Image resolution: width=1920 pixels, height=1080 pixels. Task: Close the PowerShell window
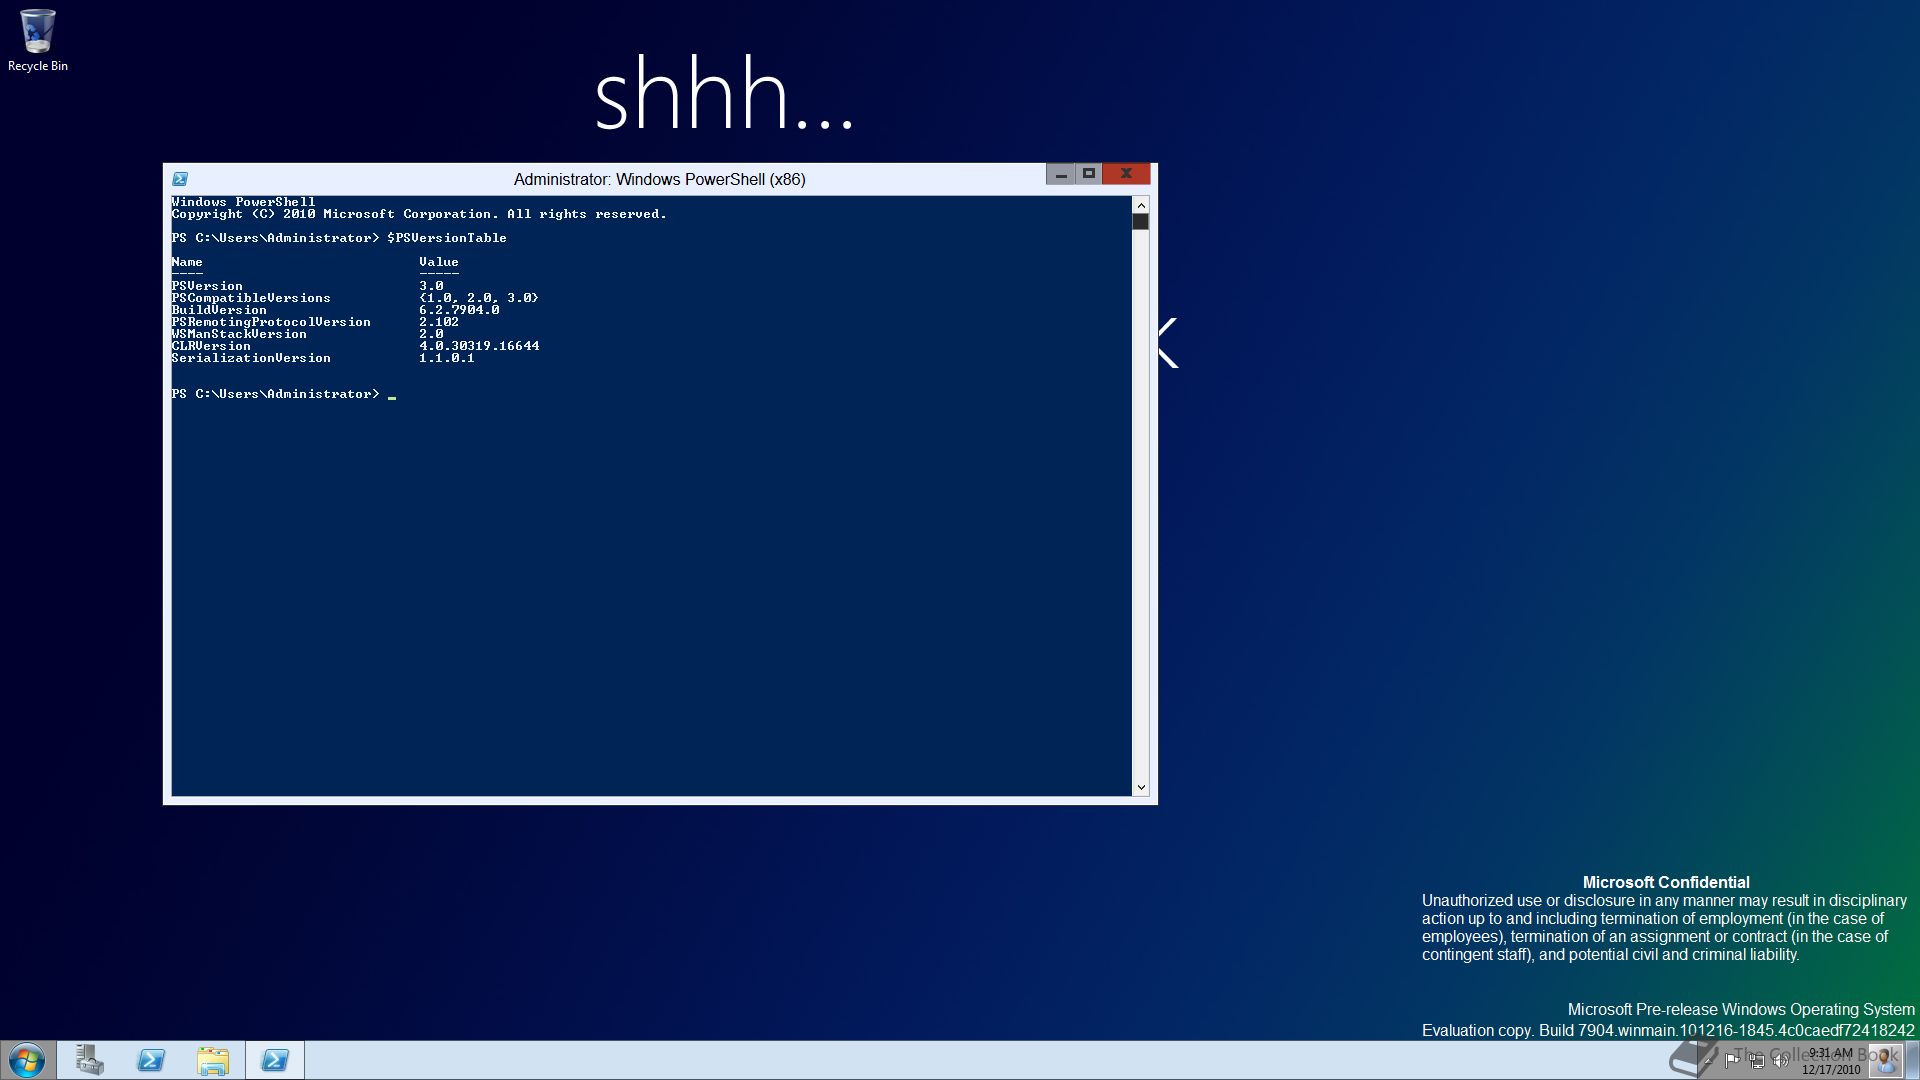(x=1126, y=174)
